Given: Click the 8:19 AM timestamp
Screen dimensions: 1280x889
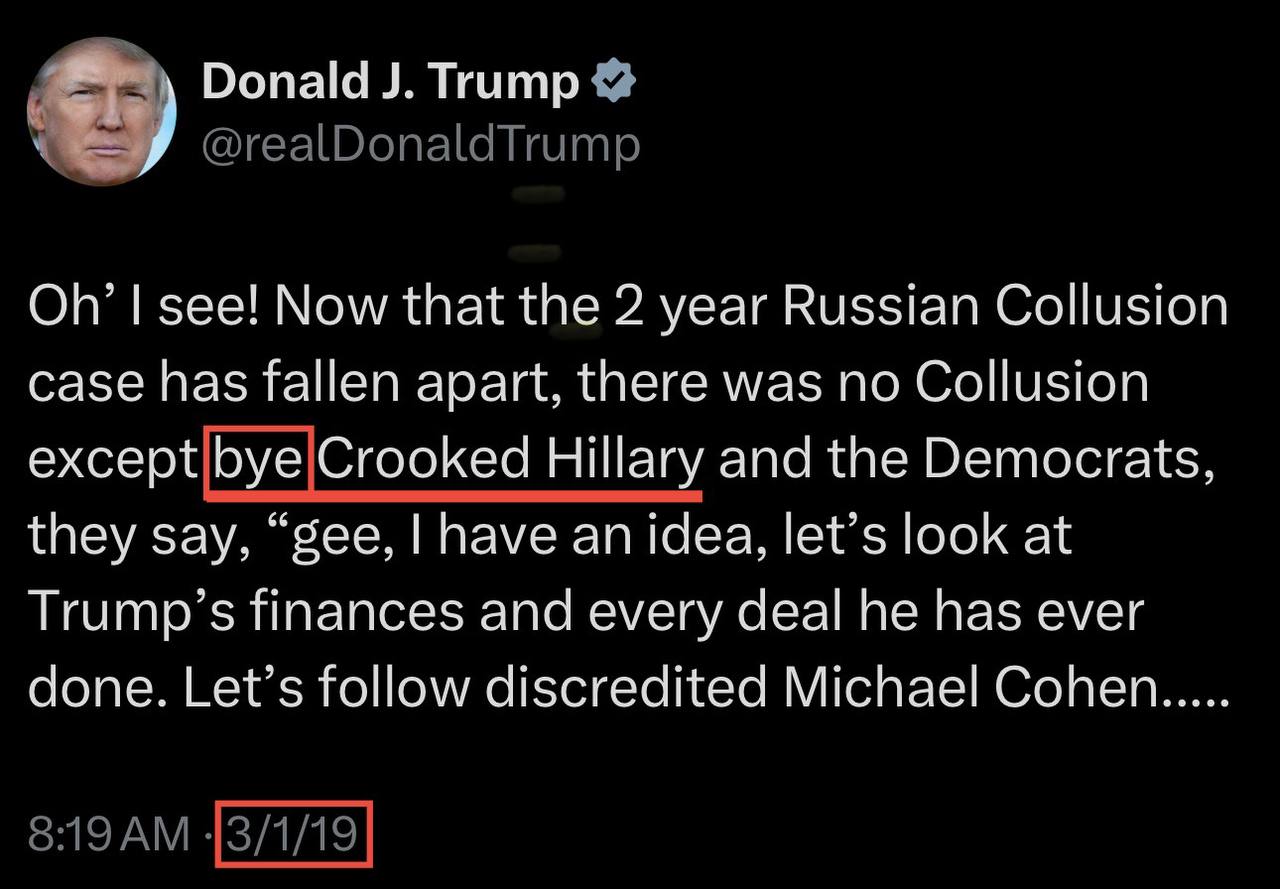Looking at the screenshot, I should [108, 834].
